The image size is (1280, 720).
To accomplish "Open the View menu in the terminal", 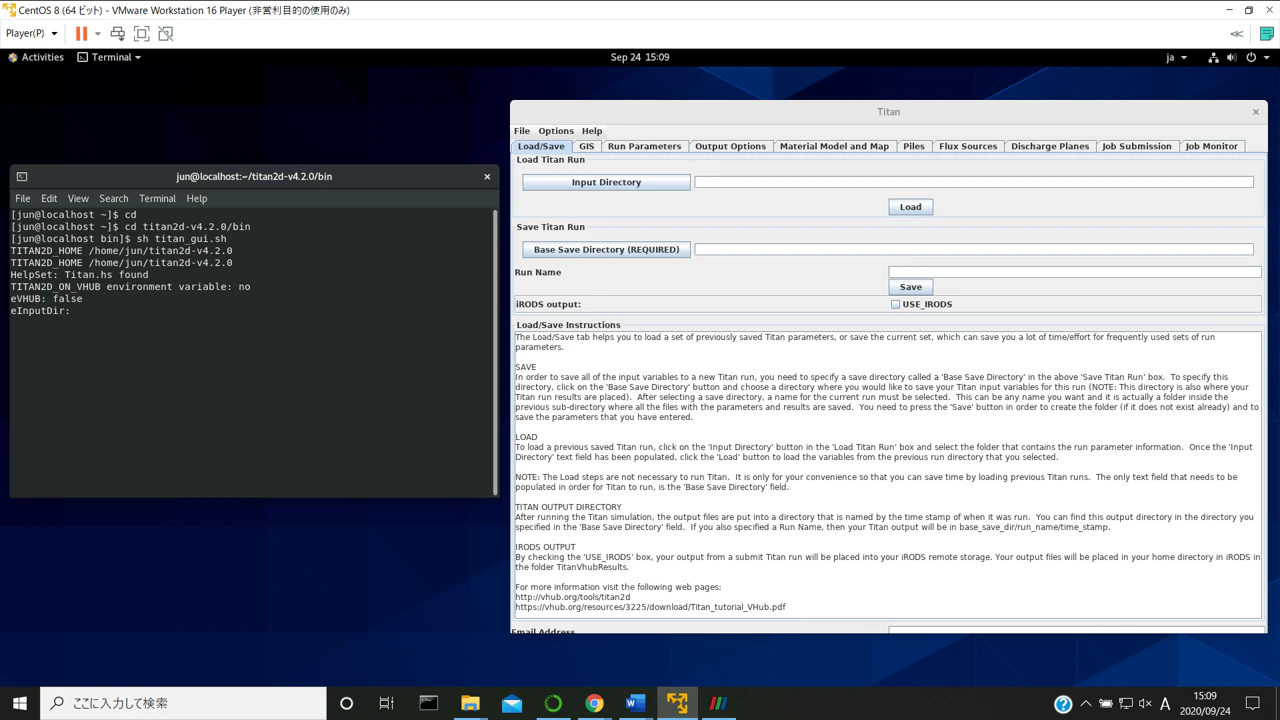I will tap(78, 199).
